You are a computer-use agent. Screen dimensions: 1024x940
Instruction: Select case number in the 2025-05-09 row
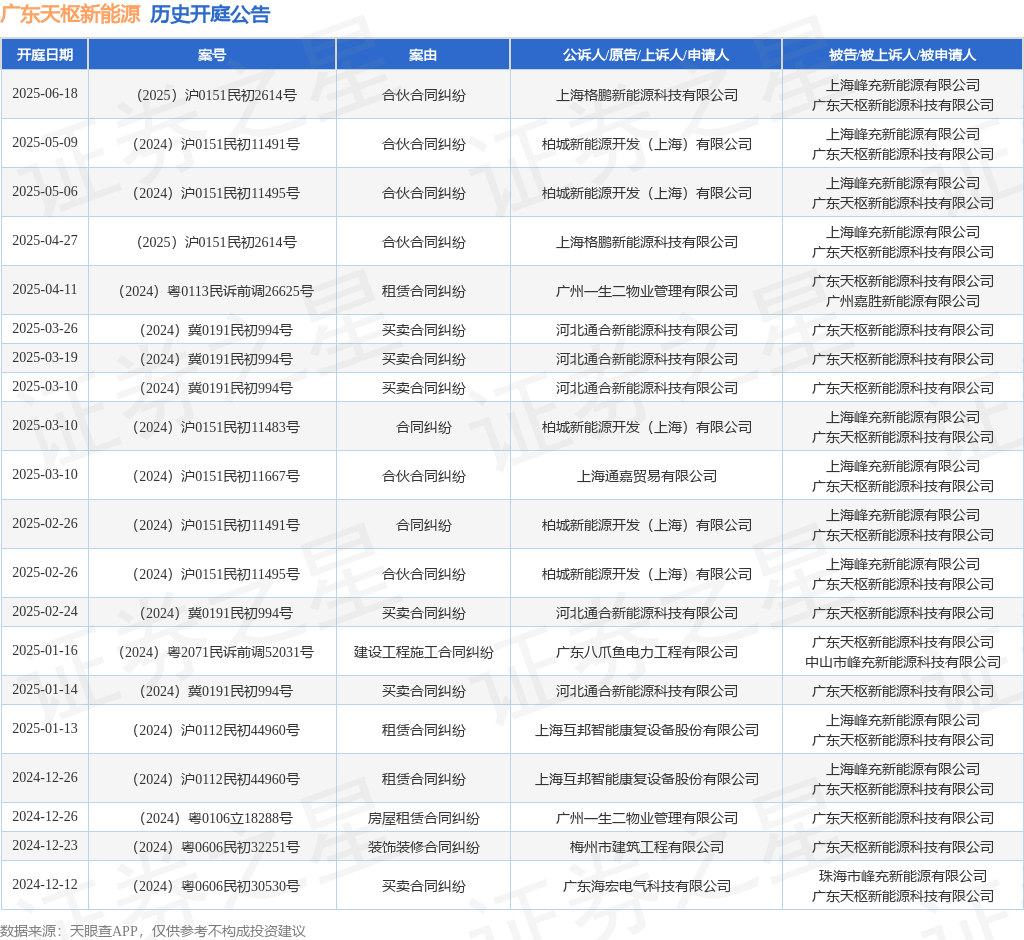tap(216, 144)
